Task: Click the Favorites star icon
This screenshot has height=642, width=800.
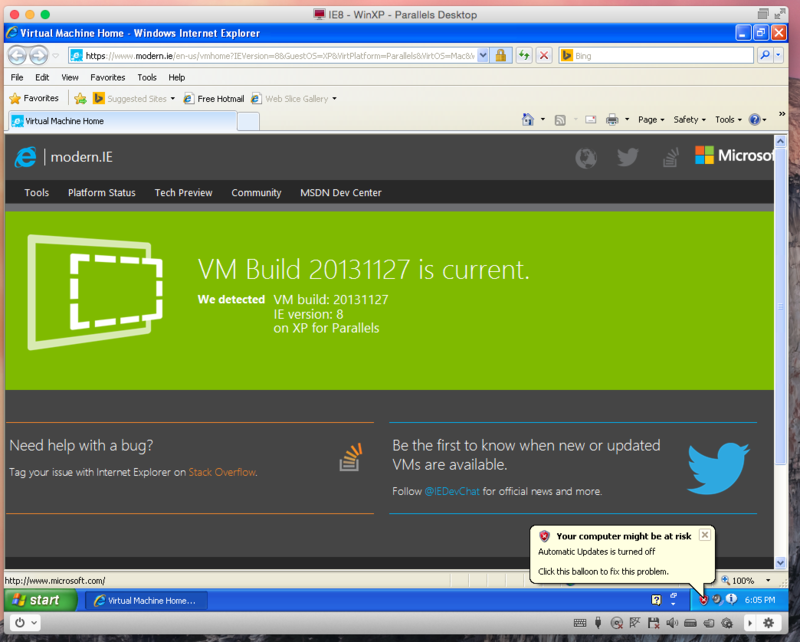Action: coord(15,98)
